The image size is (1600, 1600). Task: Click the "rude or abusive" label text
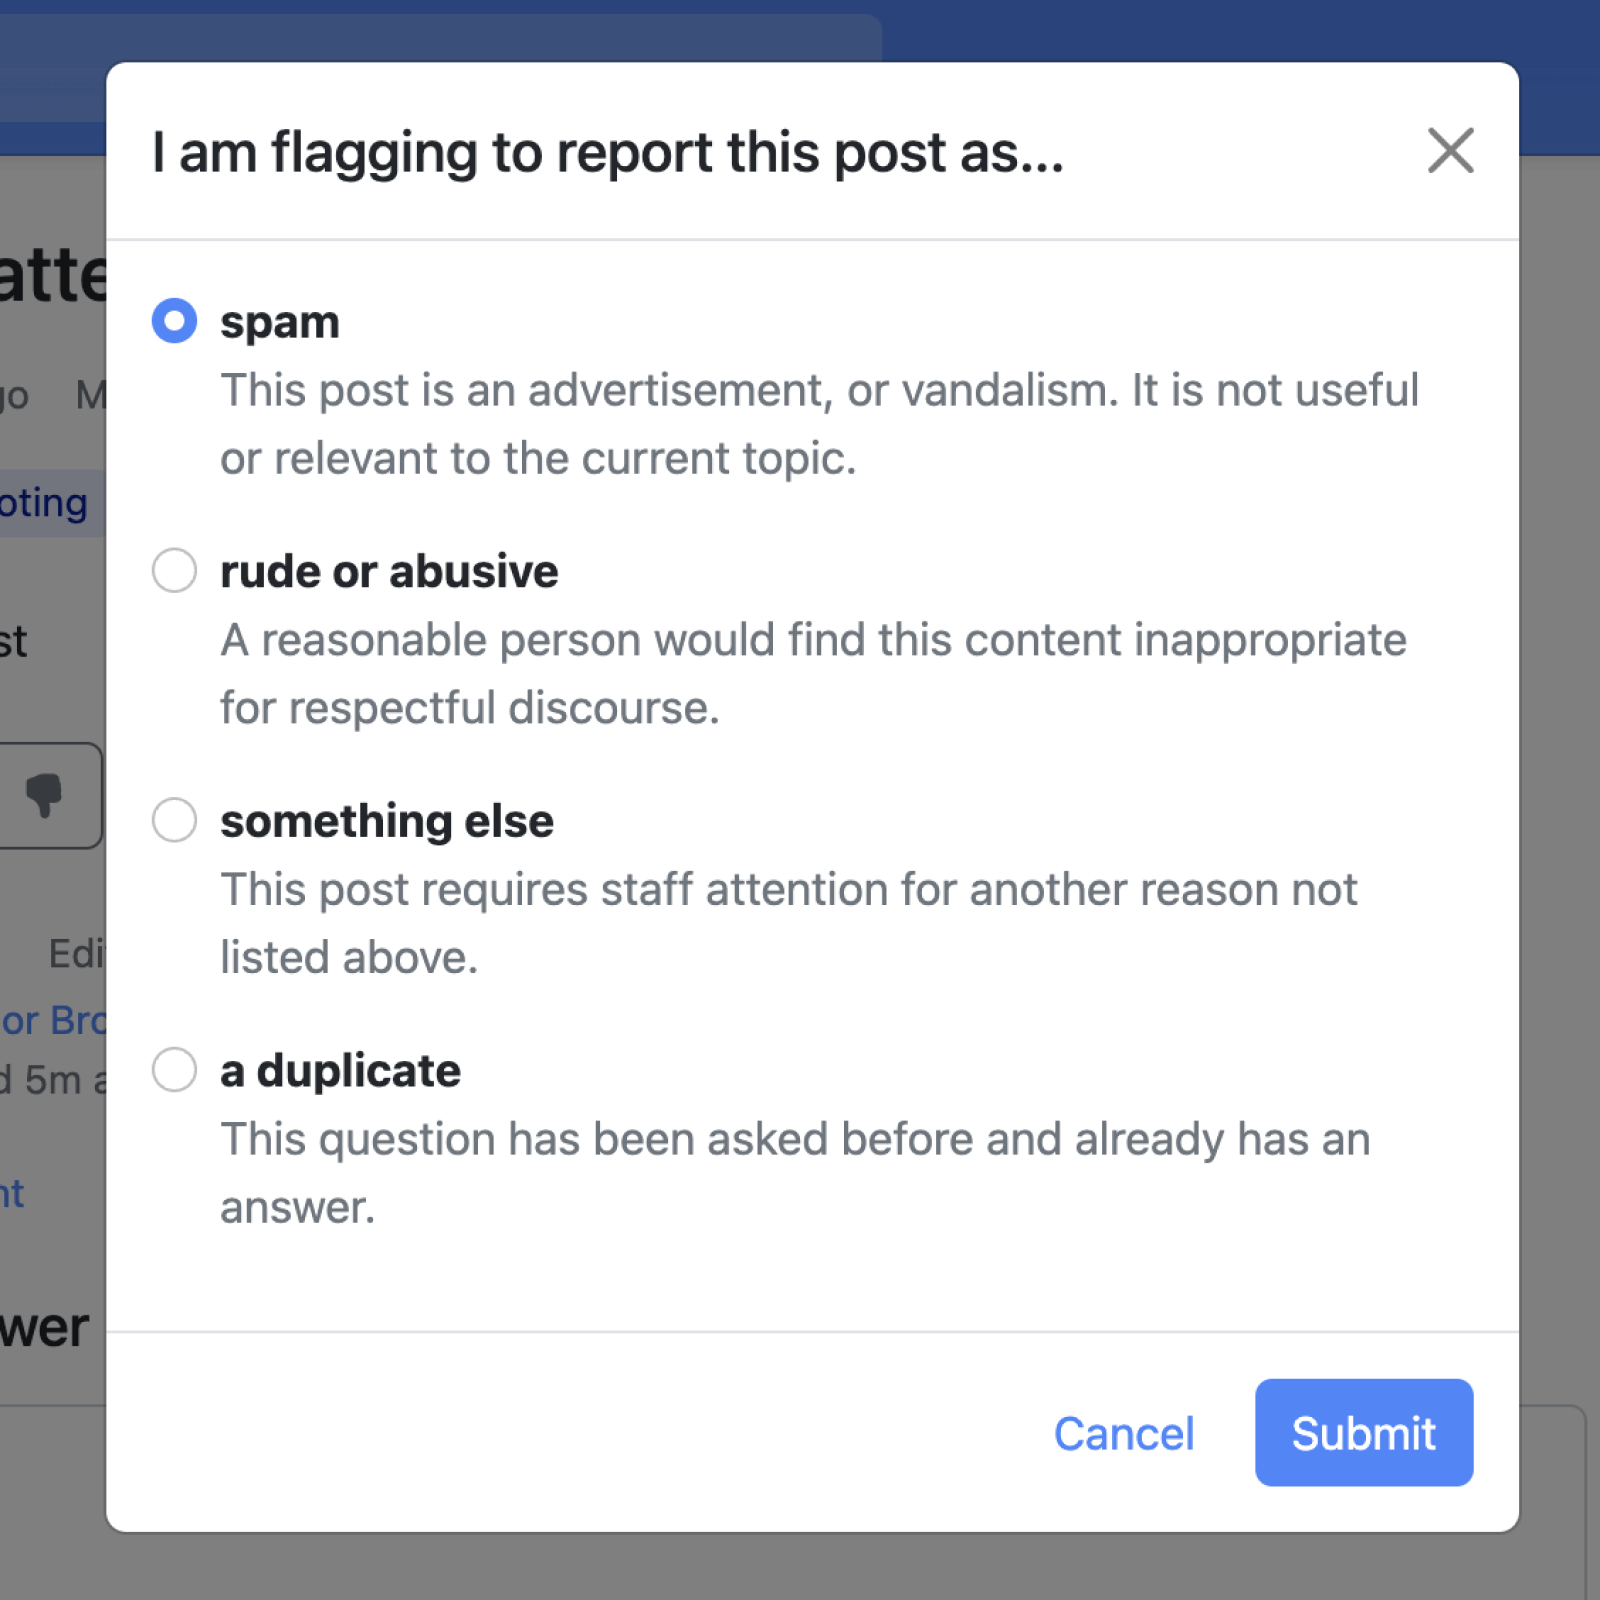pos(388,570)
